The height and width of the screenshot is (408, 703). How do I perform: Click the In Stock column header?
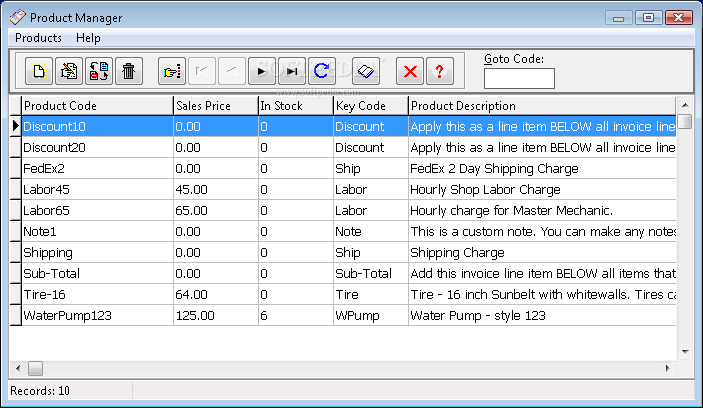tap(296, 106)
